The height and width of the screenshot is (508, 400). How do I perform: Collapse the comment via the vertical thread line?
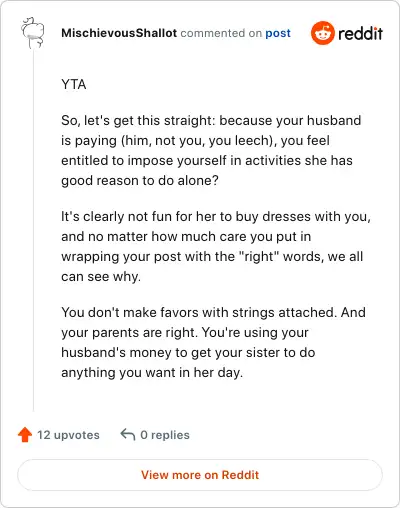coord(33,230)
